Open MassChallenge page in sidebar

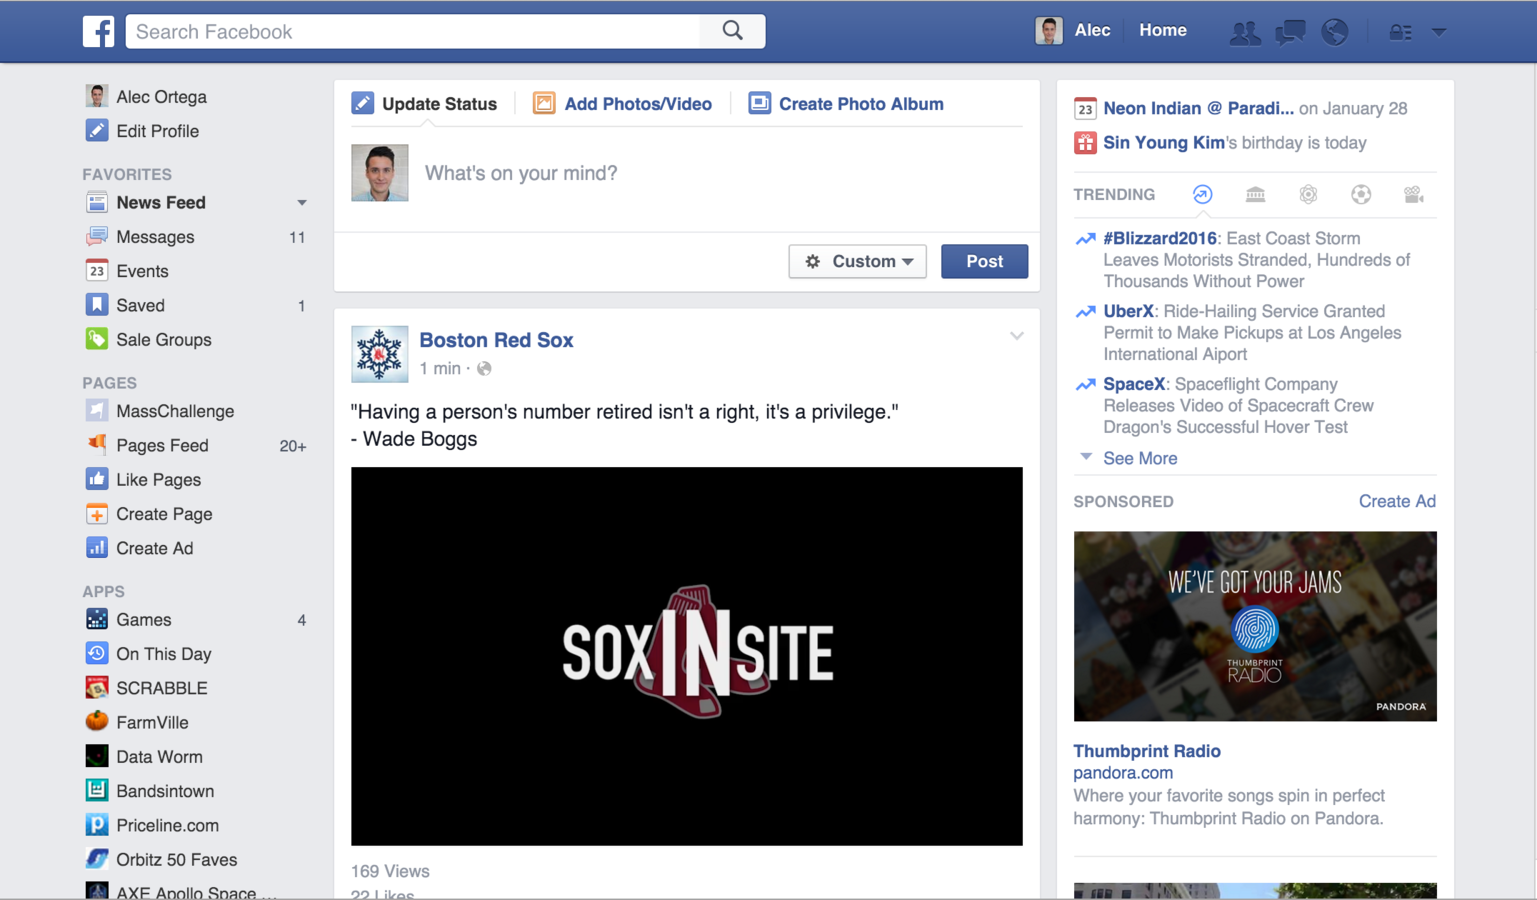[175, 411]
